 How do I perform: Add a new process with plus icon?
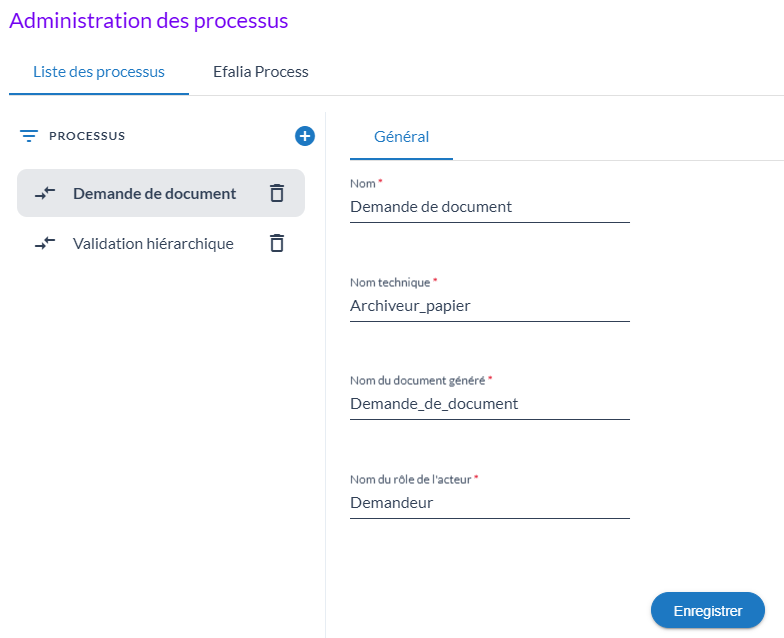click(305, 136)
